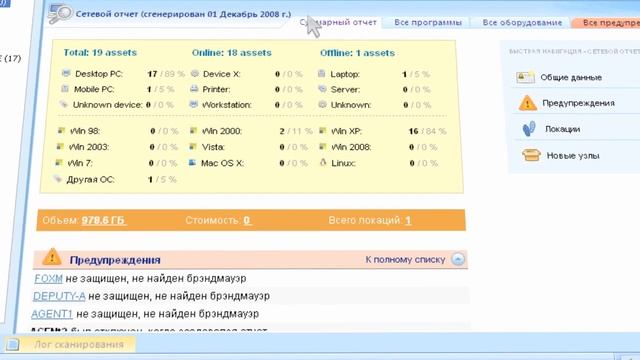This screenshot has height=360, width=640.
Task: Click the Другая ОС icon
Action: [x=58, y=179]
